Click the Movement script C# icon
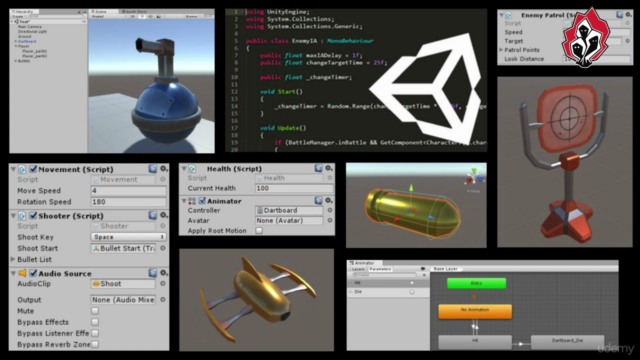 coord(22,169)
